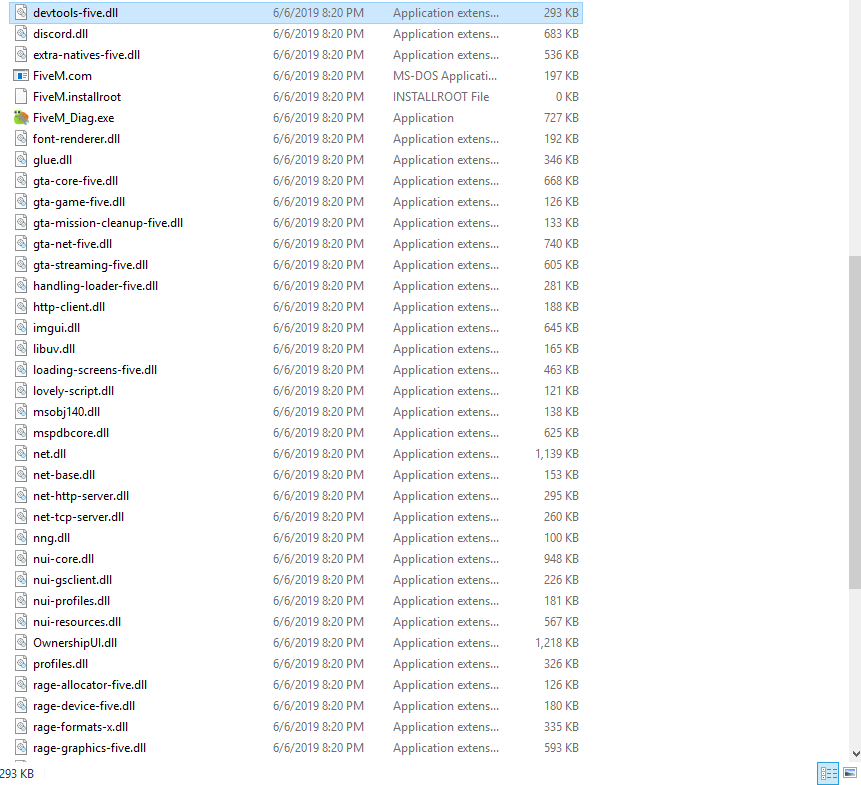
Task: Click the glue.dll file icon
Action: coord(21,160)
